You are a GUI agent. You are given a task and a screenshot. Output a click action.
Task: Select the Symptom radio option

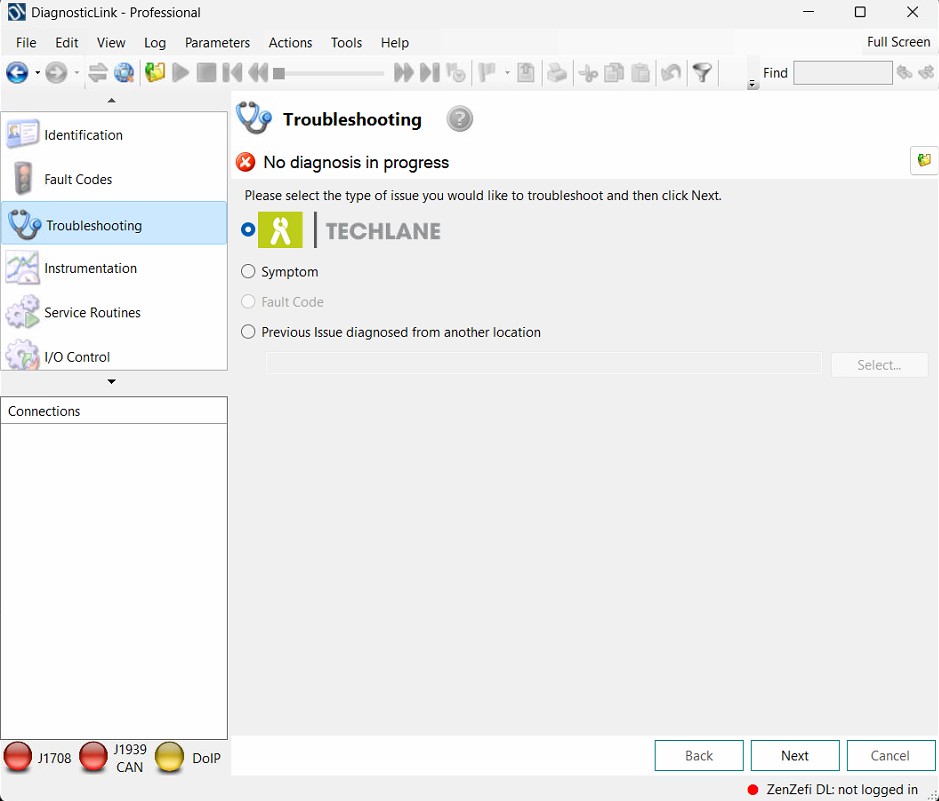point(249,272)
